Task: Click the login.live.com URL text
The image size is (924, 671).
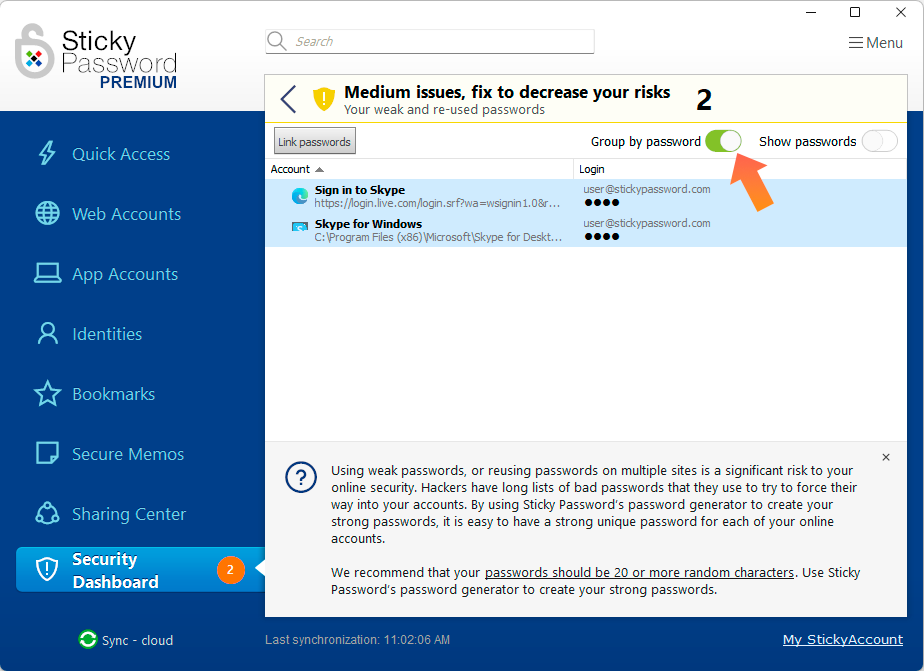Action: coord(437,203)
